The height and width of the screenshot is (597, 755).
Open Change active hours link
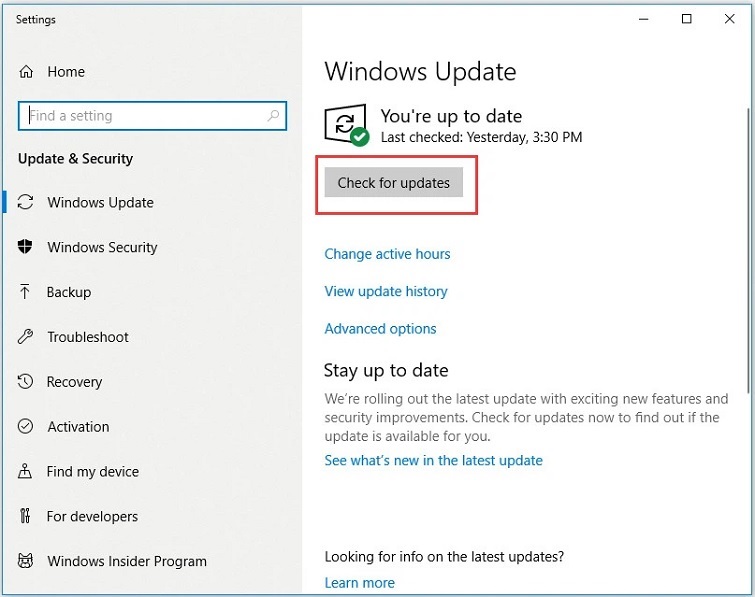click(x=387, y=254)
